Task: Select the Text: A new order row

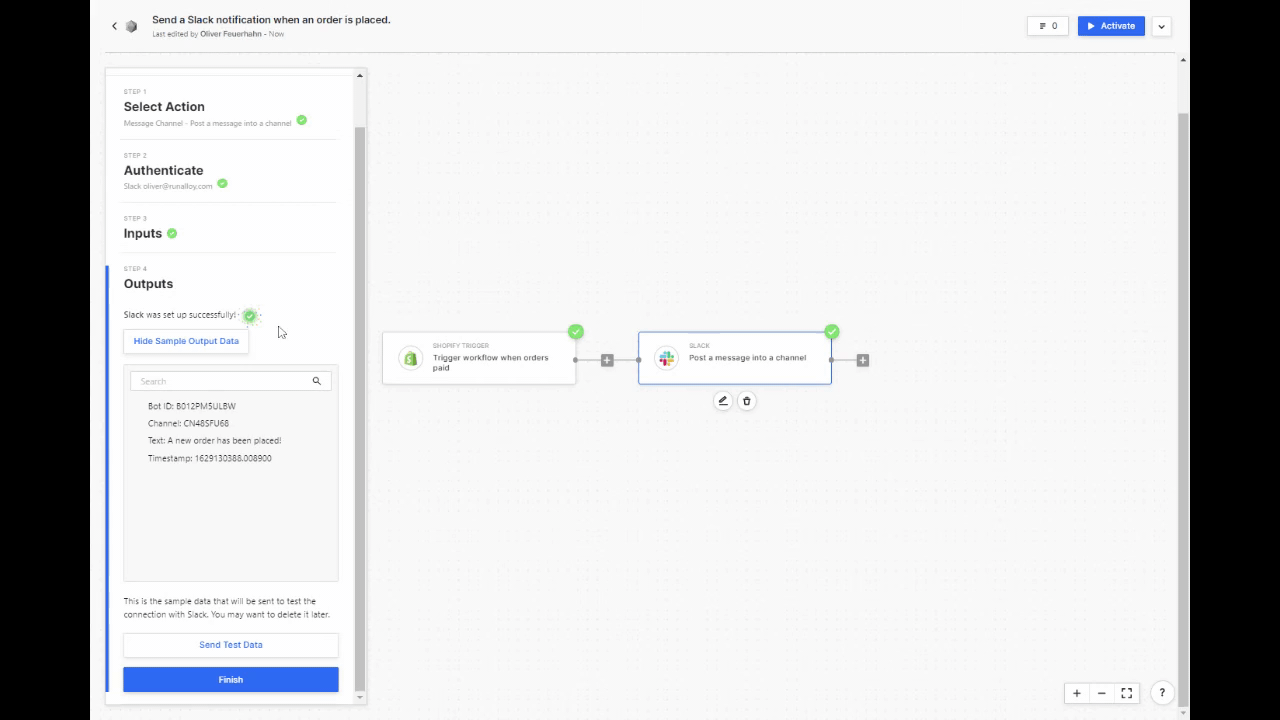Action: (214, 440)
